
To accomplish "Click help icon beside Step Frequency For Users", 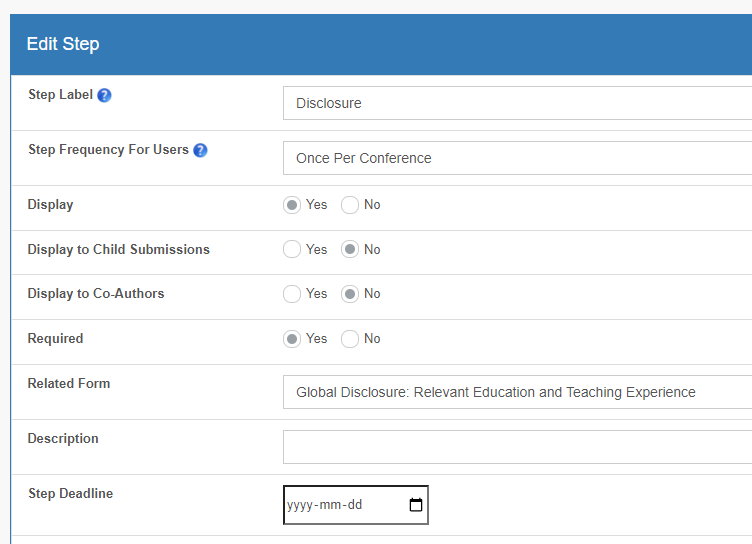I will click(x=200, y=151).
